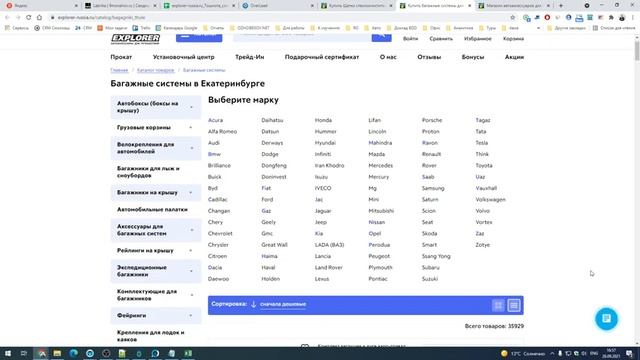Open a new browser tab
640x360 pixels.
[x=560, y=6]
